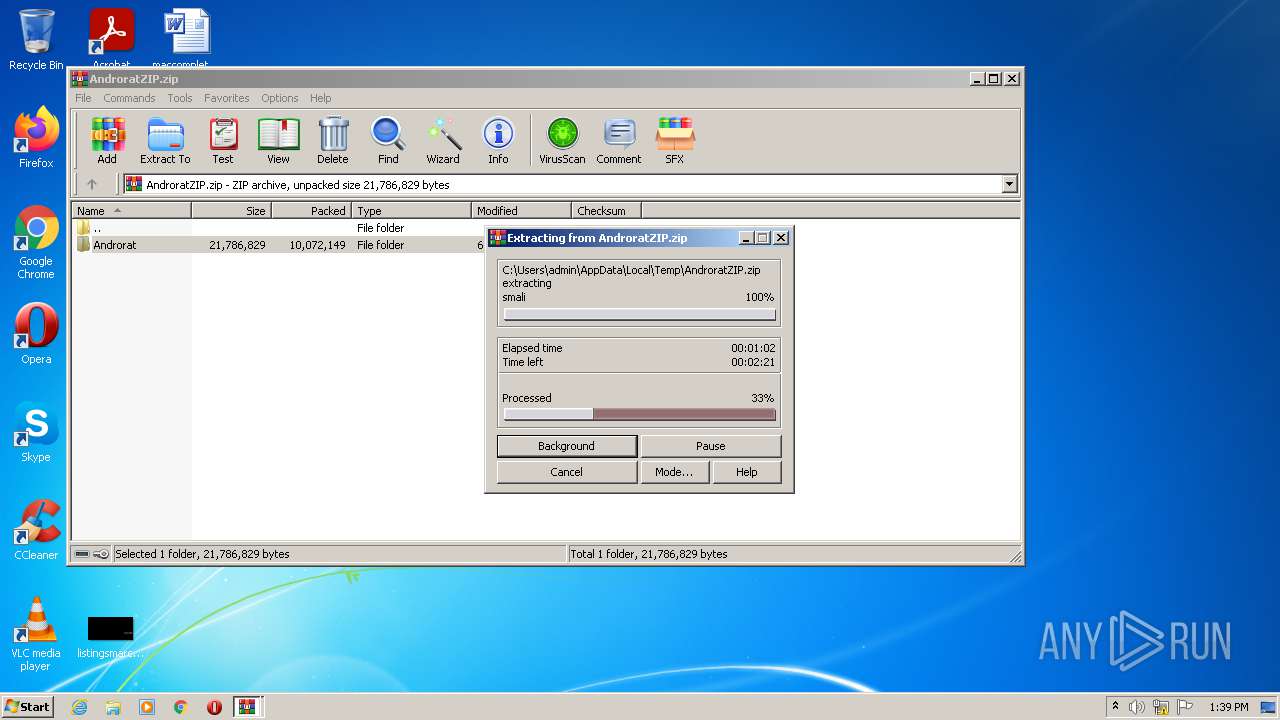Sort by Name column header
The image size is (1280, 720).
(131, 211)
